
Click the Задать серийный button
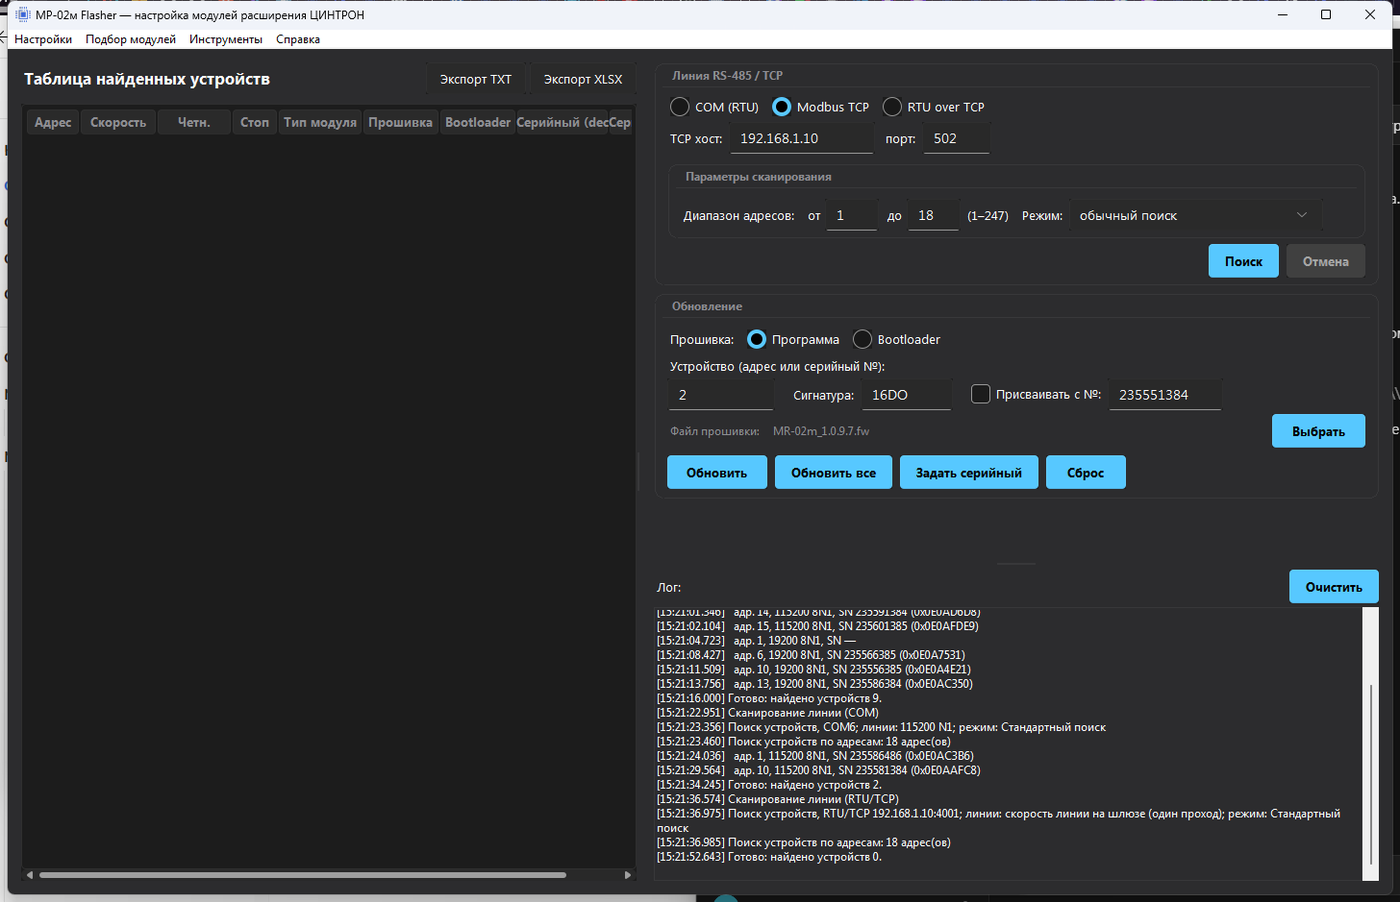pos(969,473)
